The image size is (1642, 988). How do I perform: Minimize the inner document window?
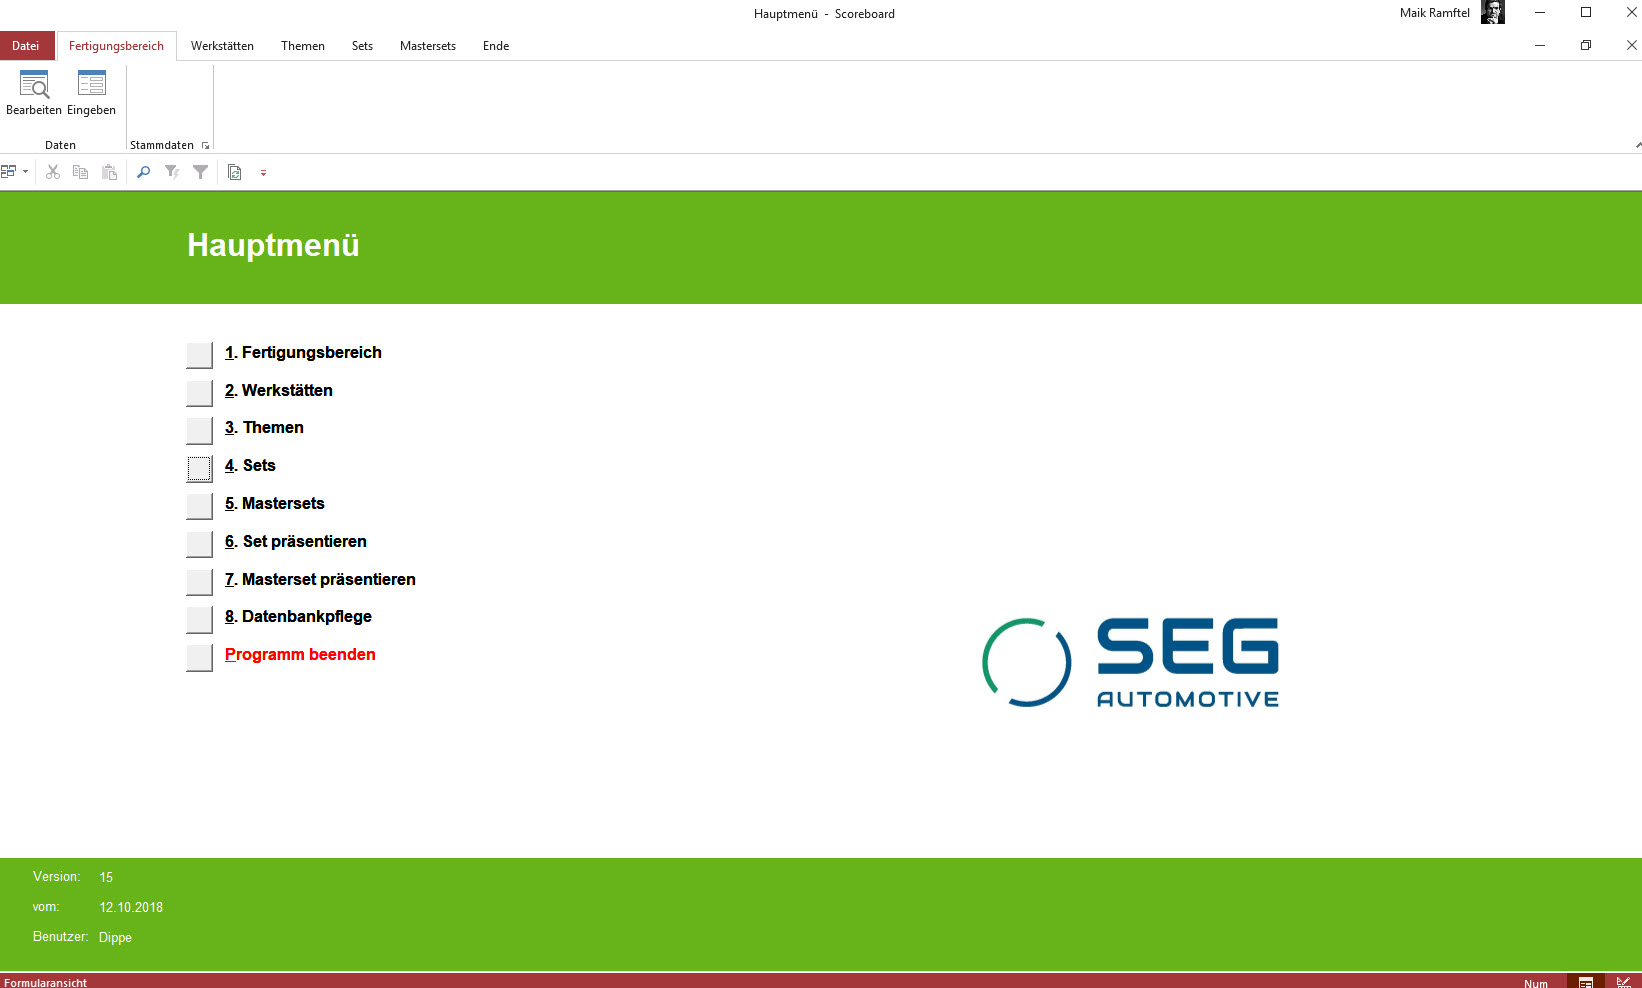(x=1540, y=45)
